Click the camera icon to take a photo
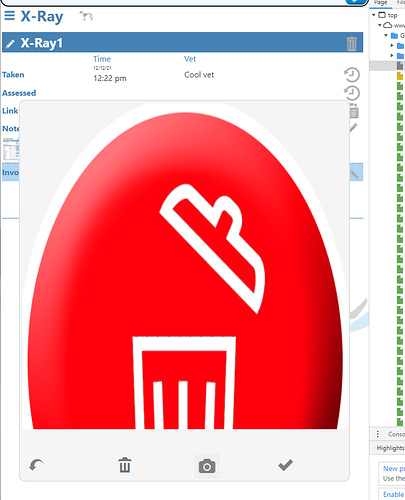Screen dimensions: 405x500 click(207, 466)
